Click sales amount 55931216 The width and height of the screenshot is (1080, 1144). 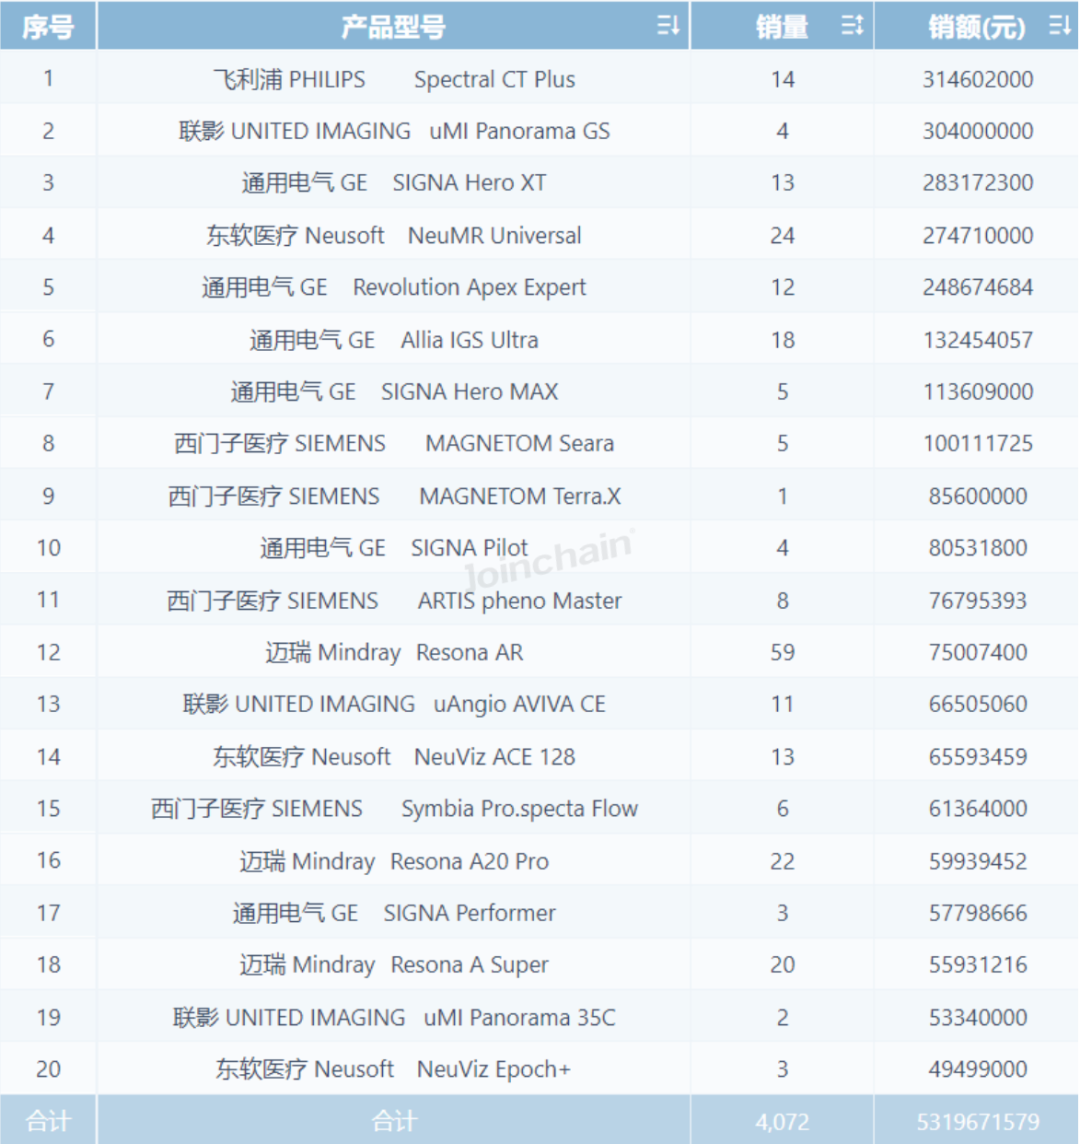point(978,965)
